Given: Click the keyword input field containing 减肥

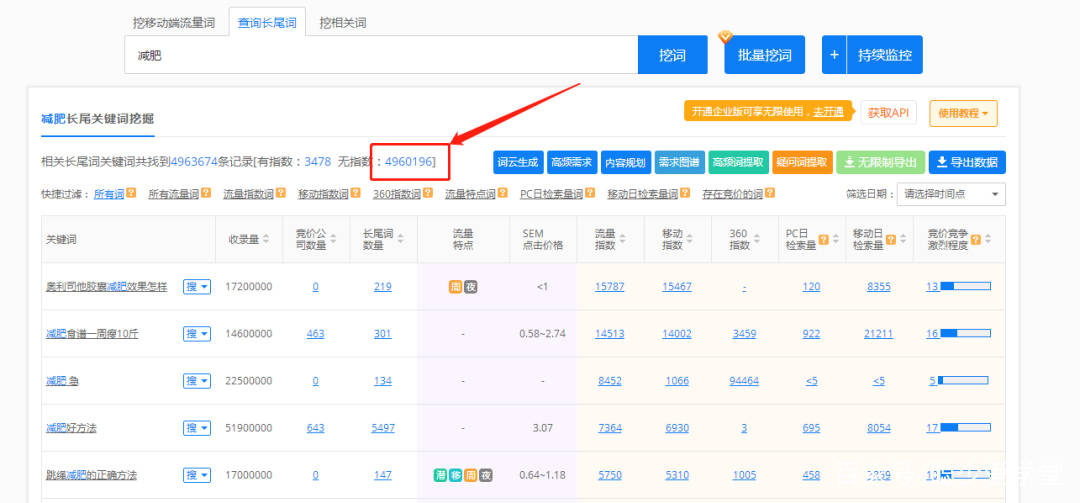Looking at the screenshot, I should point(380,55).
